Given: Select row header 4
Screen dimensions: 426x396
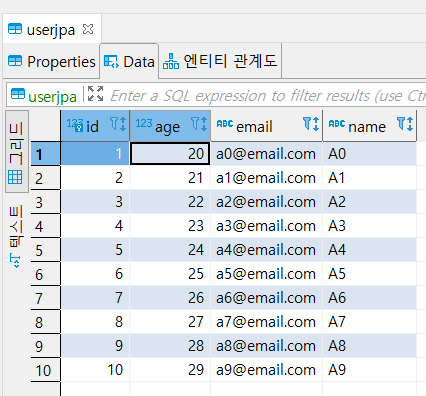Looking at the screenshot, I should tap(46, 226).
